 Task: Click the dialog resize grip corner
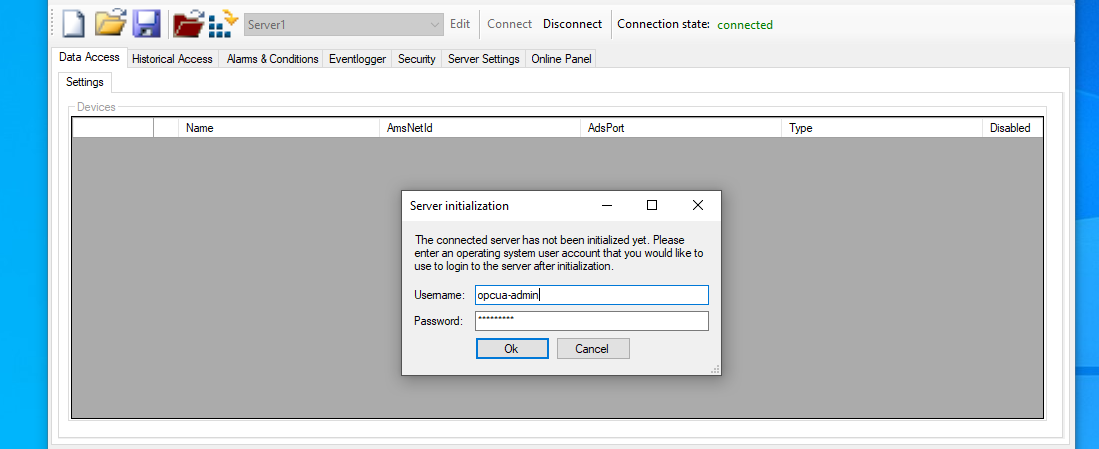pyautogui.click(x=715, y=369)
